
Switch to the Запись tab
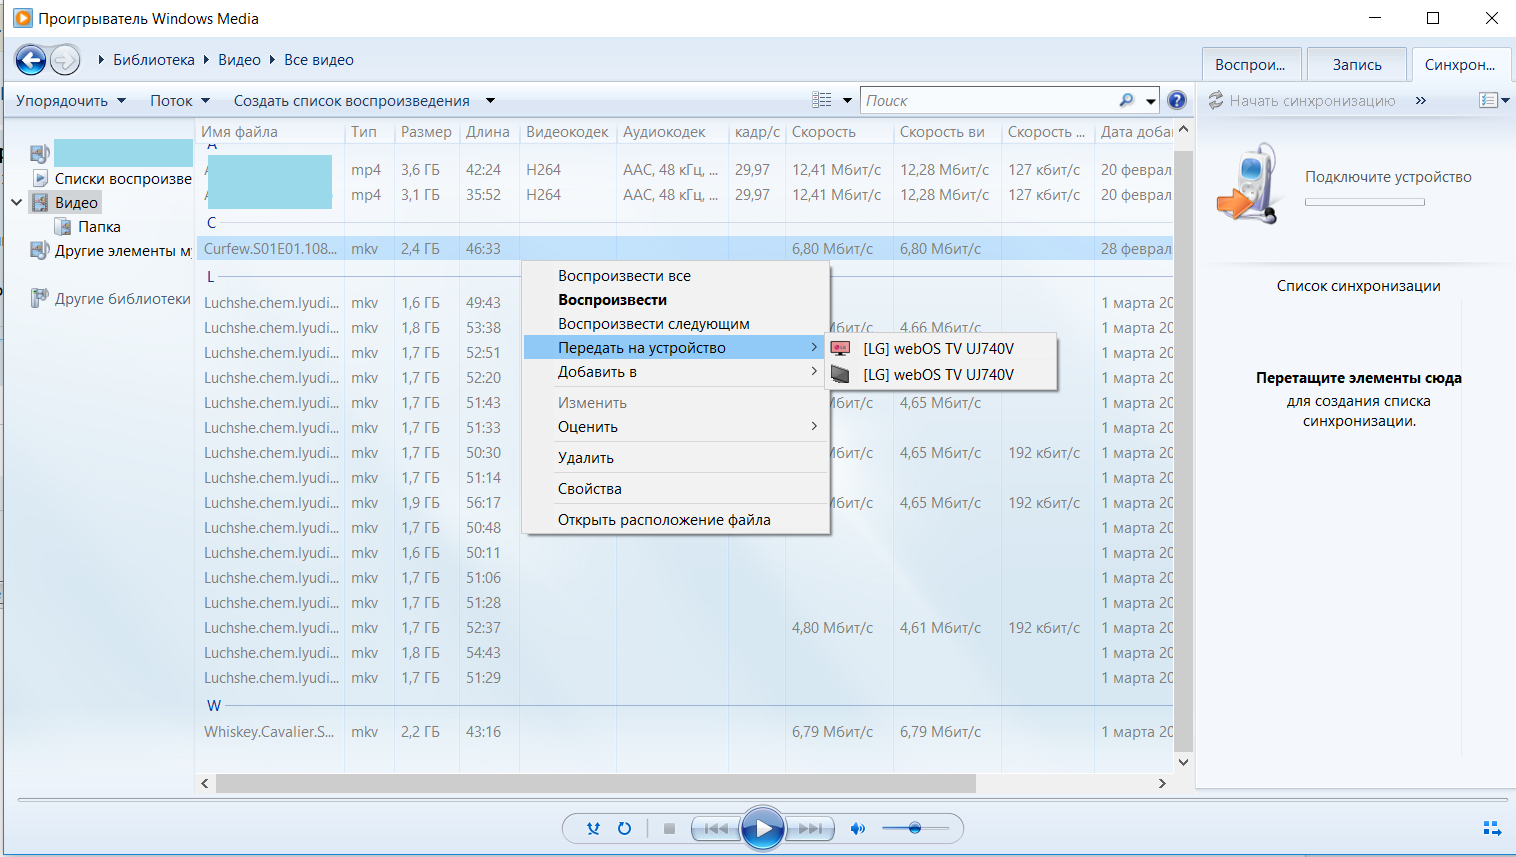click(x=1356, y=65)
